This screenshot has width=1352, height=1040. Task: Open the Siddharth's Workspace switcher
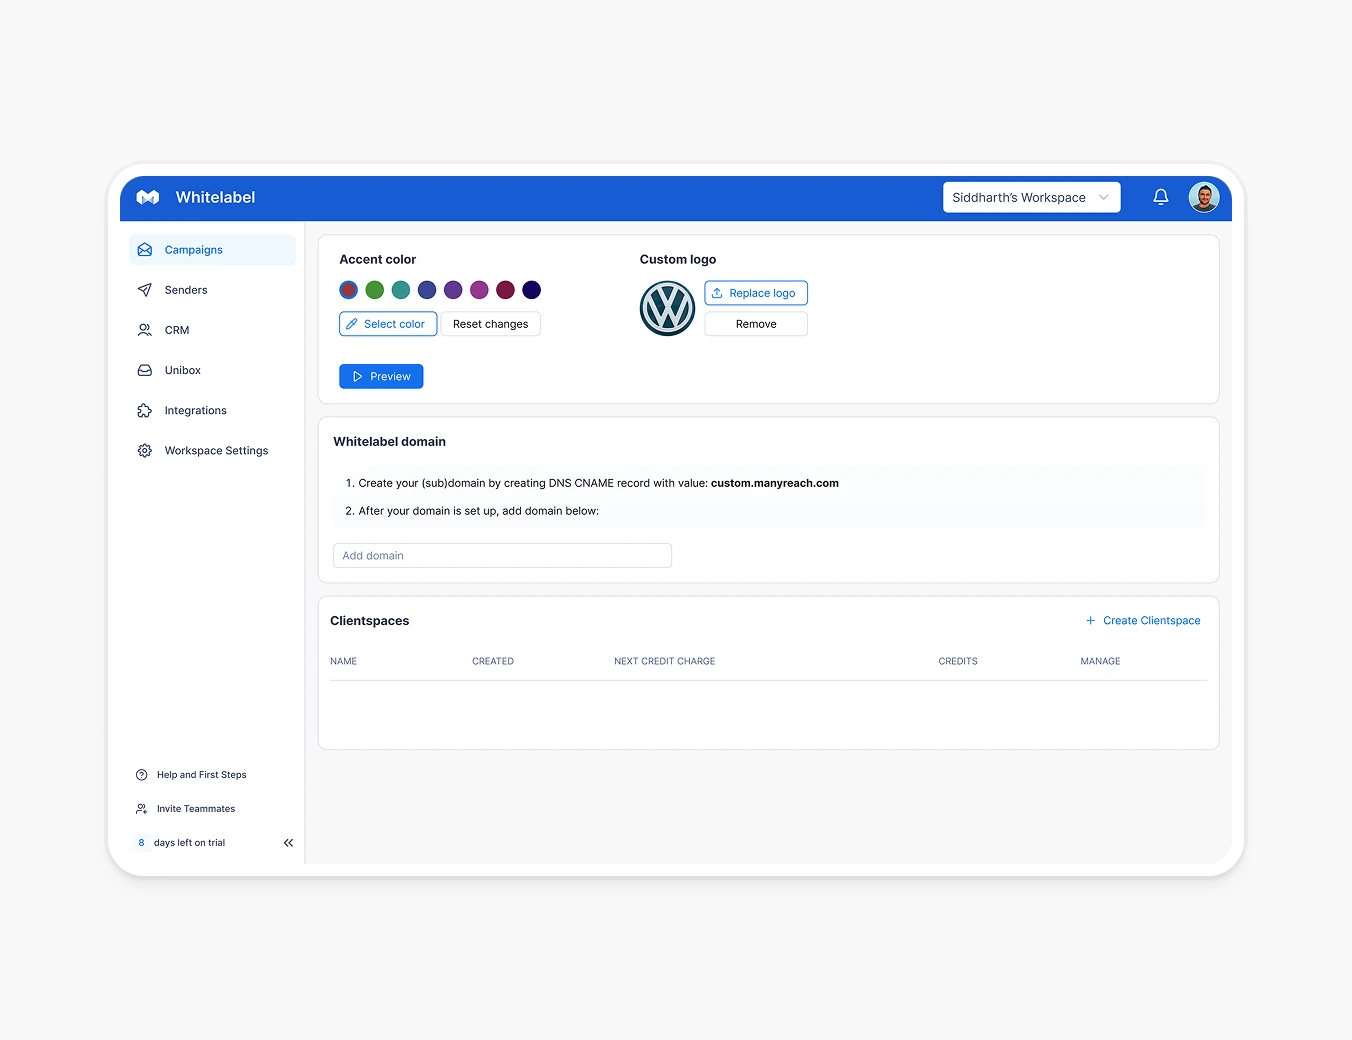tap(1031, 197)
